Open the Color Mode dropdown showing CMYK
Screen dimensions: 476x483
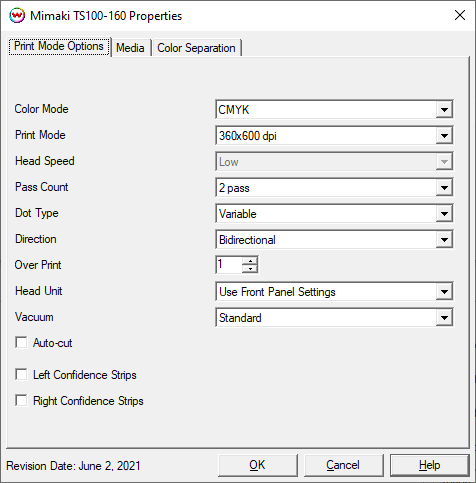pos(334,109)
